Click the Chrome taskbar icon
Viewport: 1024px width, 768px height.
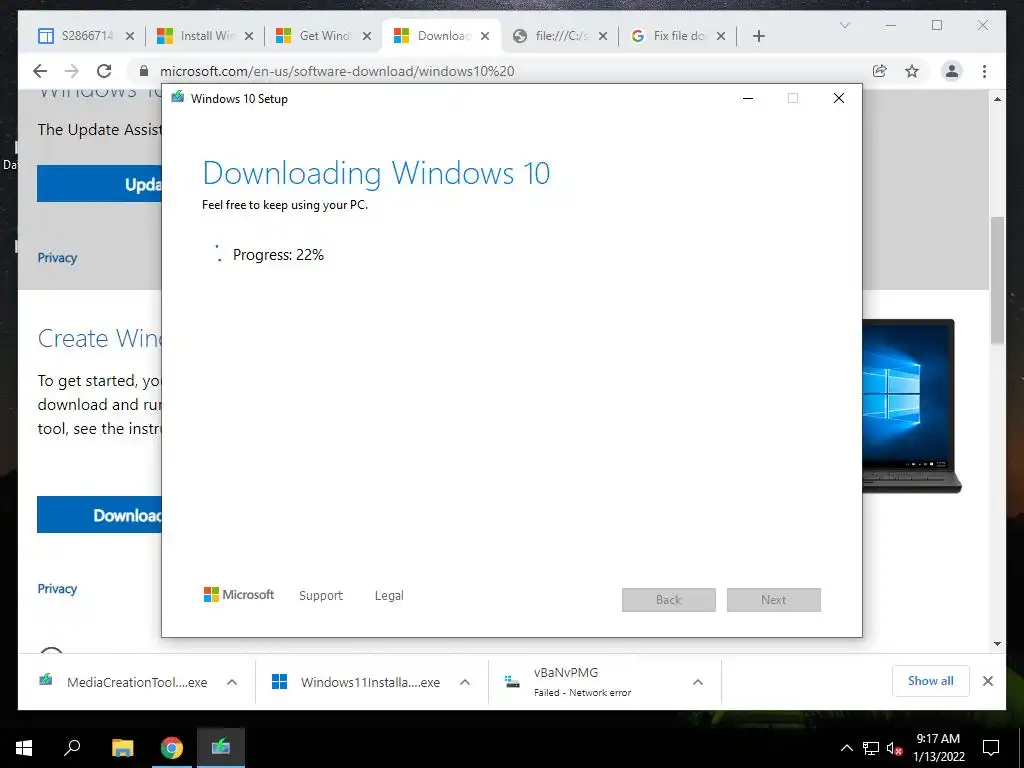(172, 748)
